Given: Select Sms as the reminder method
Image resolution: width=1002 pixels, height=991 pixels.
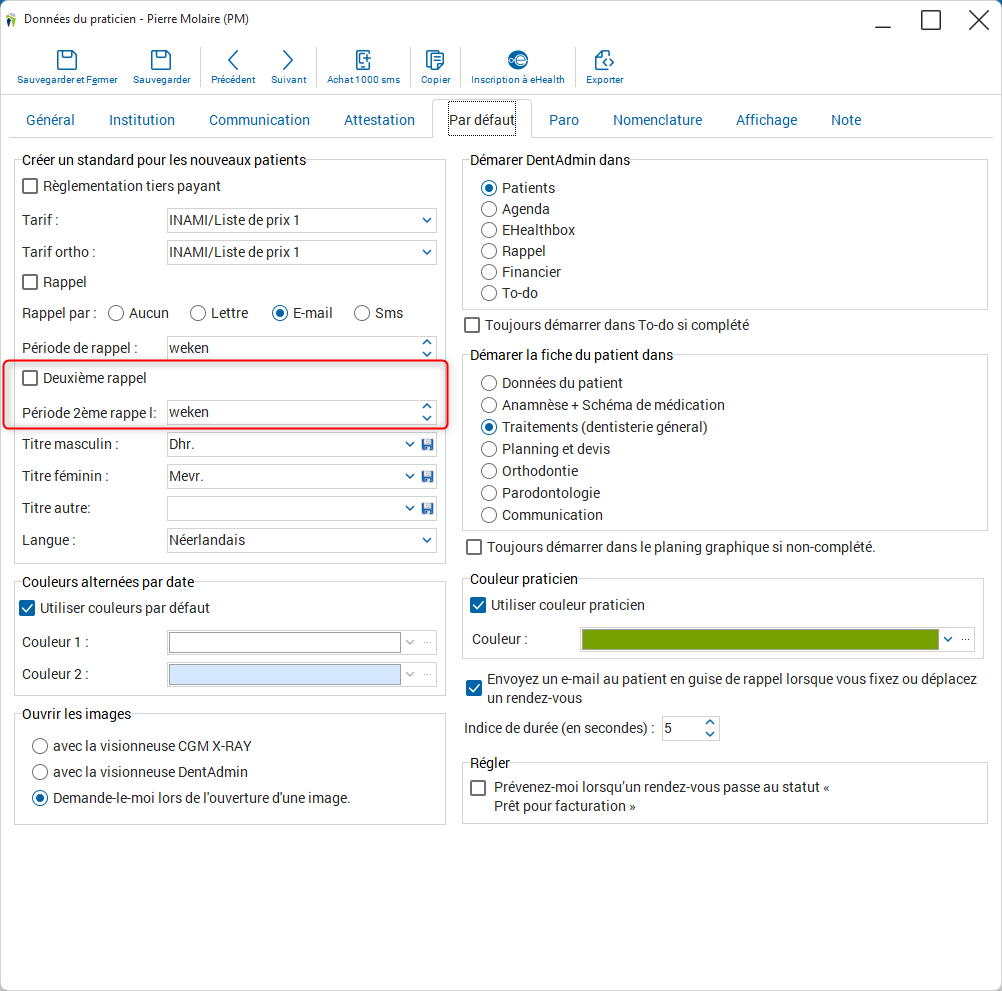Looking at the screenshot, I should pyautogui.click(x=362, y=313).
